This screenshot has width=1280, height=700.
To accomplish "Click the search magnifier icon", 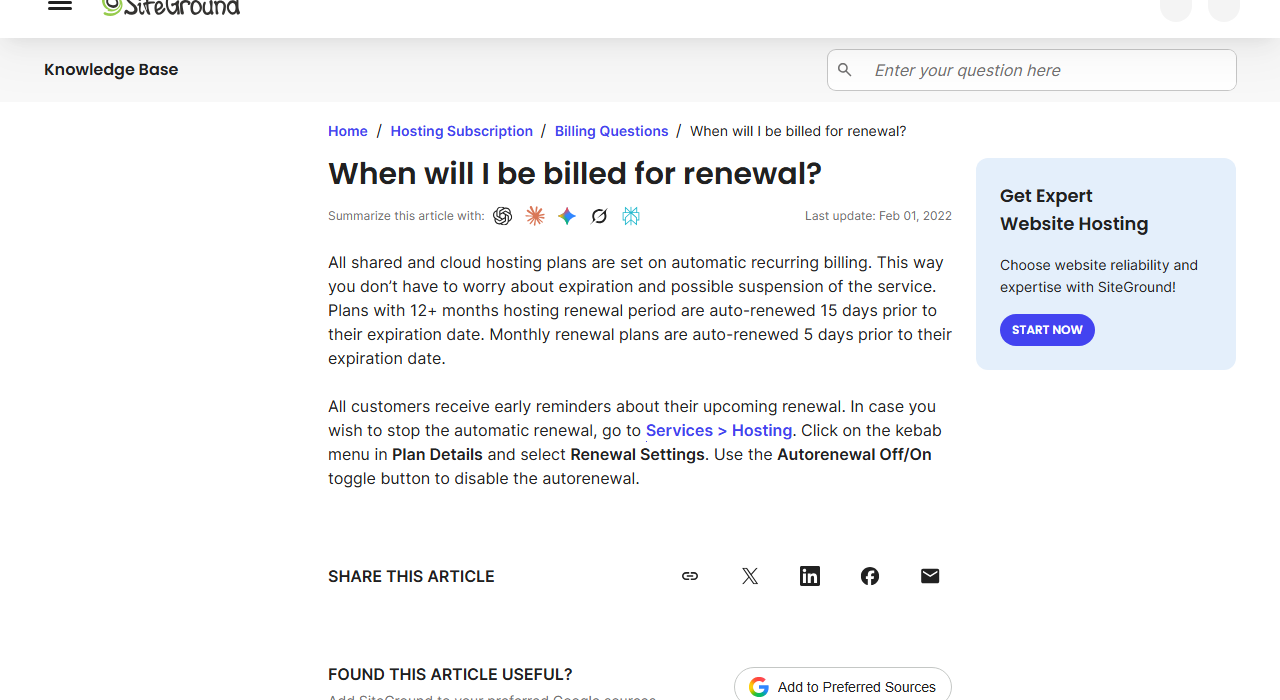I will [845, 70].
